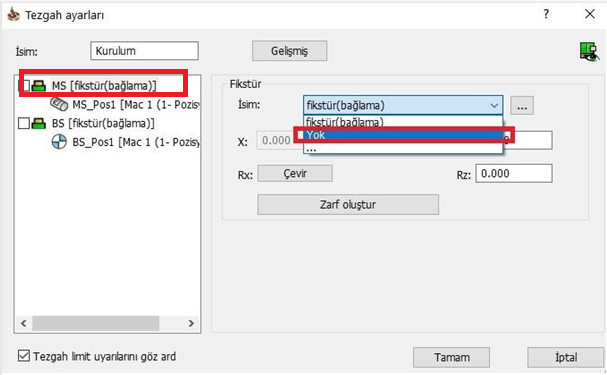The height and width of the screenshot is (375, 607).
Task: Click the green fixture icon next to MS
Action: tap(38, 86)
